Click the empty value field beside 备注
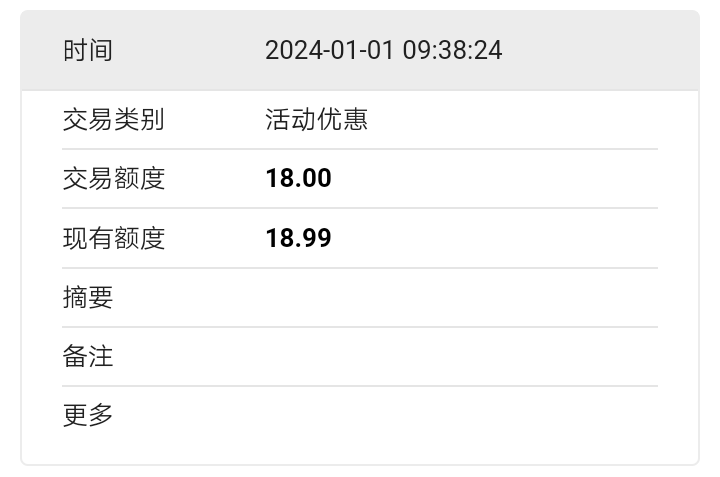 (461, 356)
